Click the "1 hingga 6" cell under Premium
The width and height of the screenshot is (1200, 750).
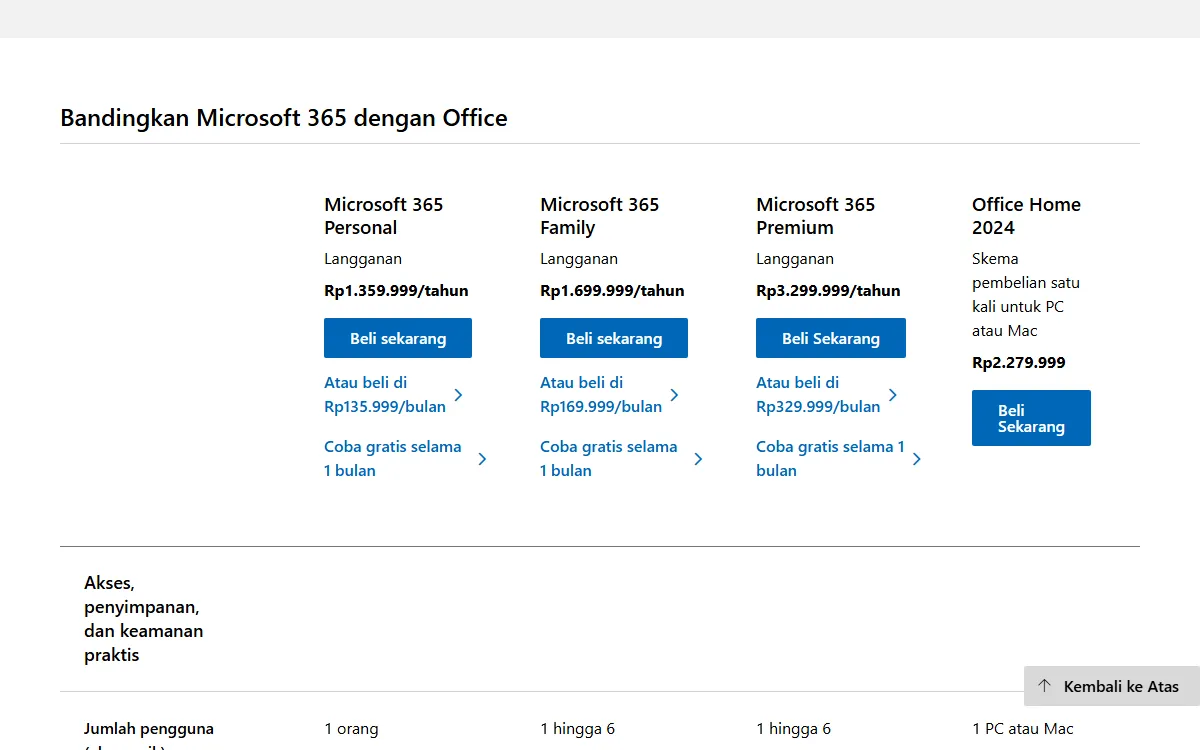tap(793, 729)
